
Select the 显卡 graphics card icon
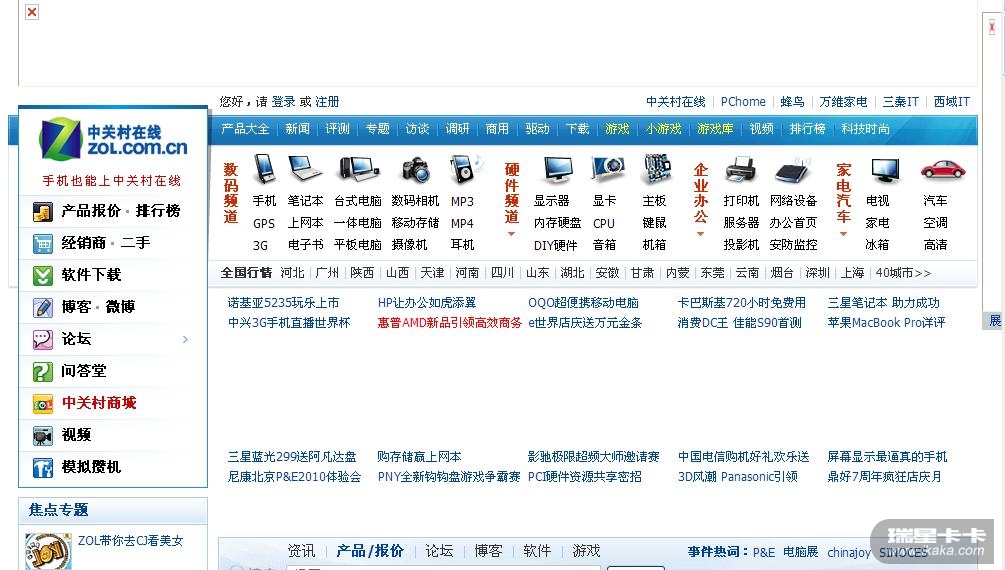[x=608, y=169]
